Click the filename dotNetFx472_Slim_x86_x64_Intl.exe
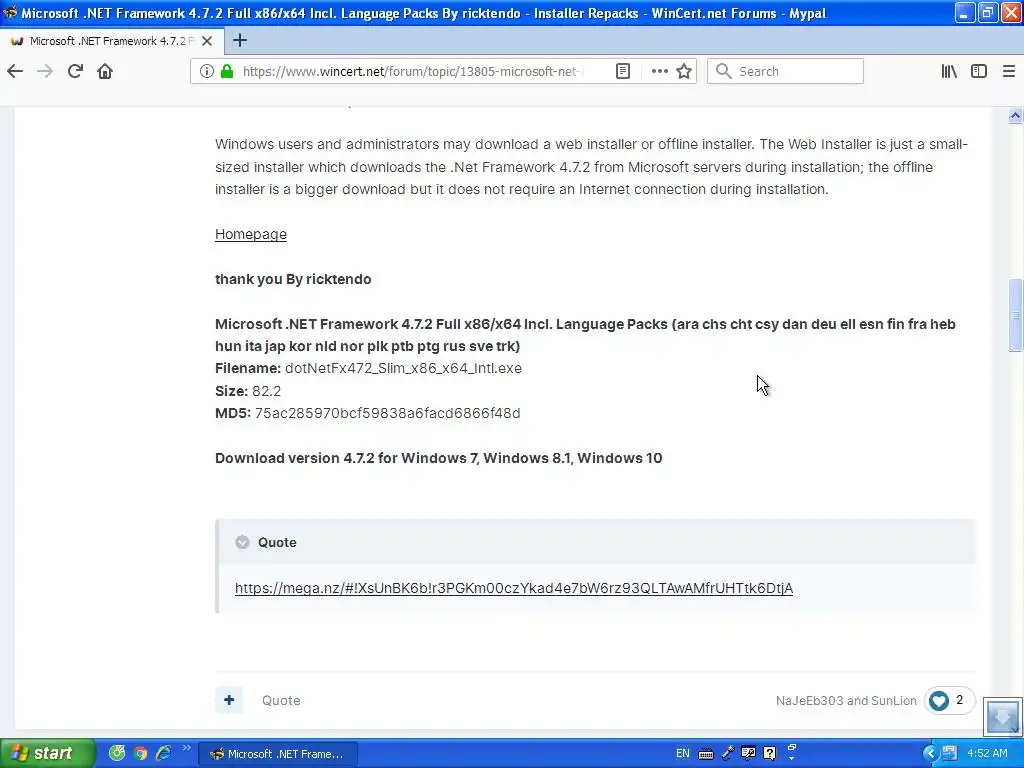1024x768 pixels. [403, 368]
